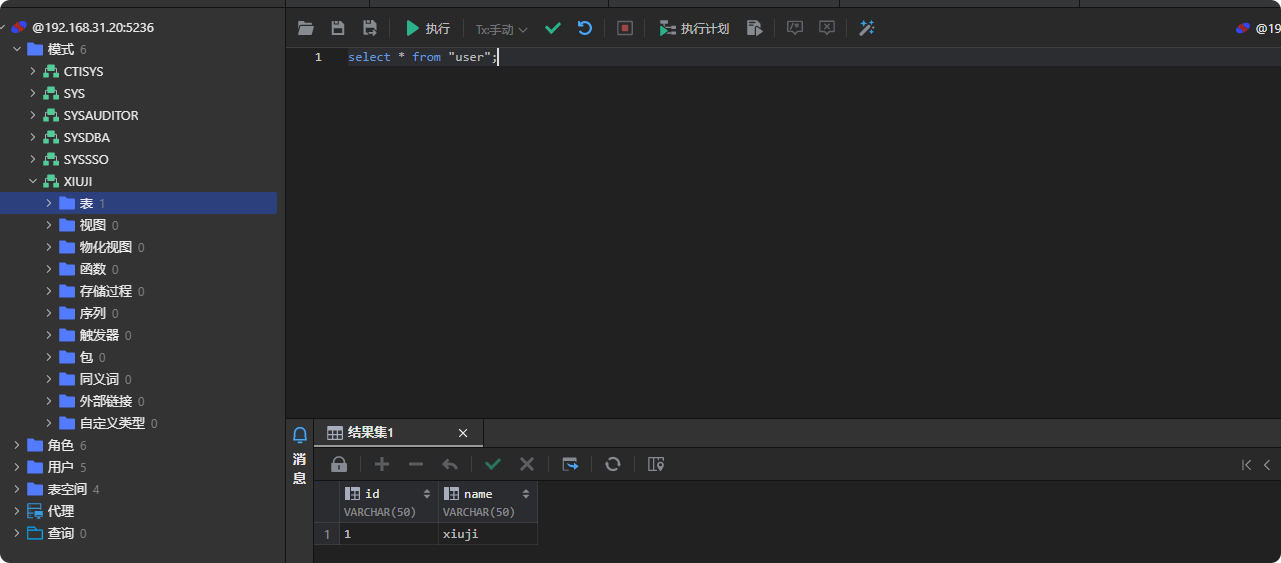The image size is (1281, 563).
Task: Expand the 用户 users folder
Action: point(16,467)
